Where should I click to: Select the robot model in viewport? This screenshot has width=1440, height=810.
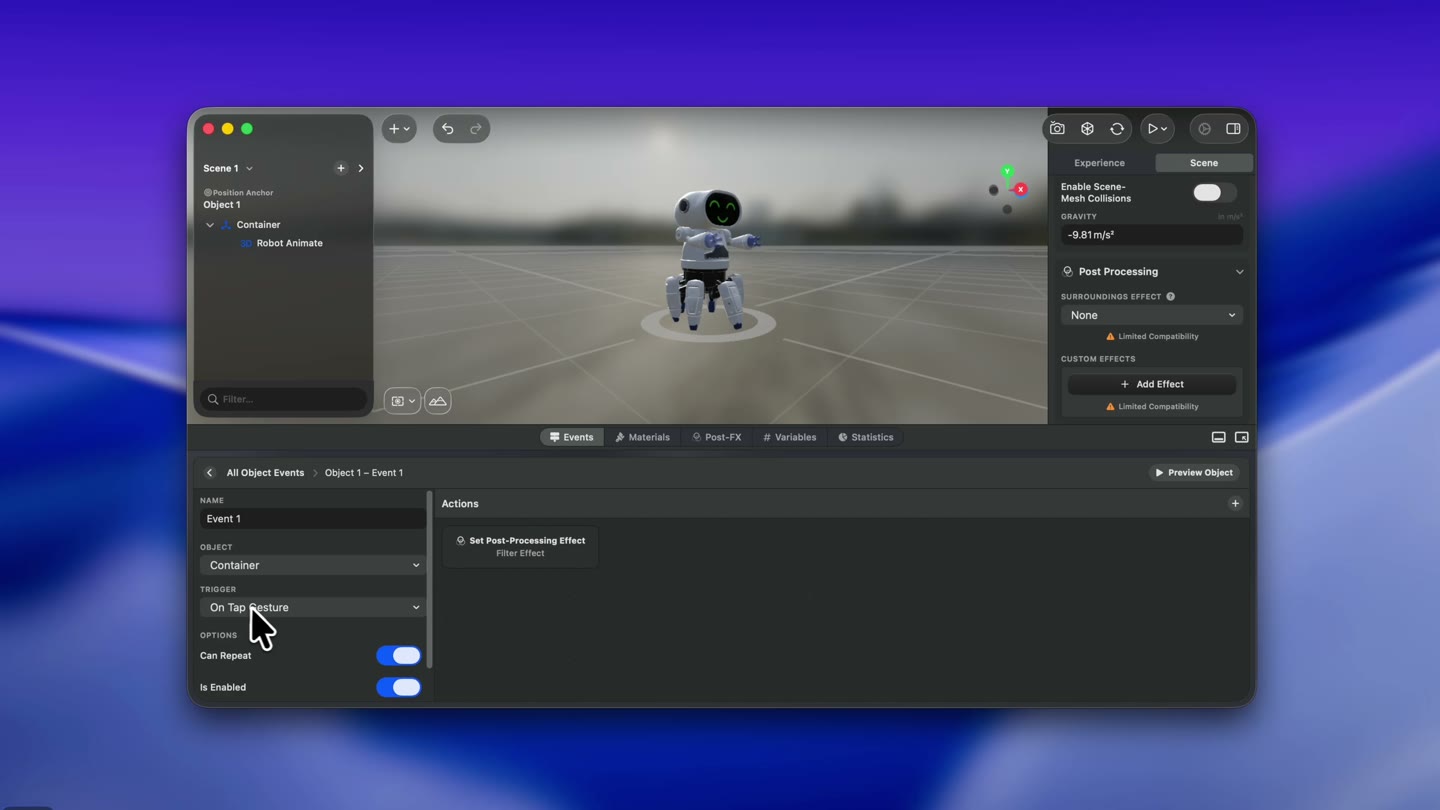click(711, 258)
